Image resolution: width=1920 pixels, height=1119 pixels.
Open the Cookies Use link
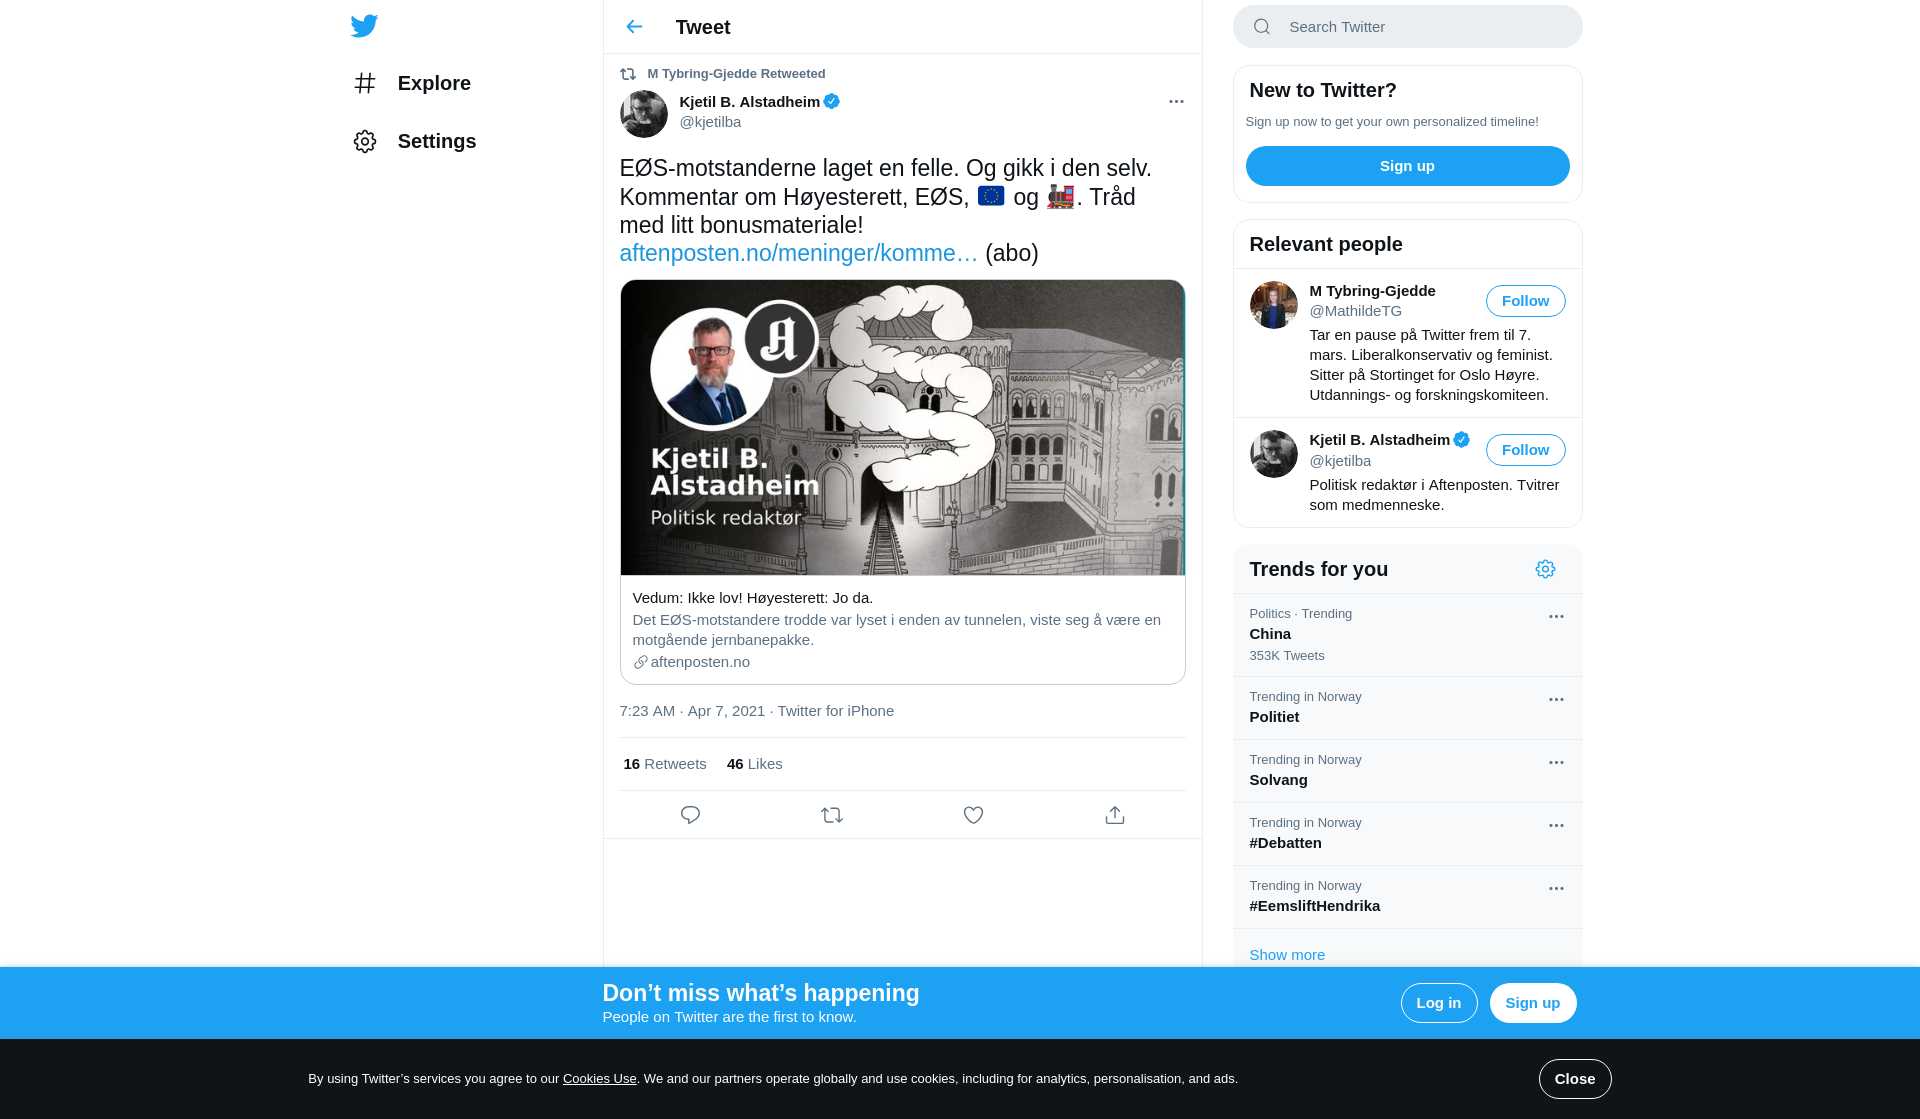pyautogui.click(x=599, y=1079)
